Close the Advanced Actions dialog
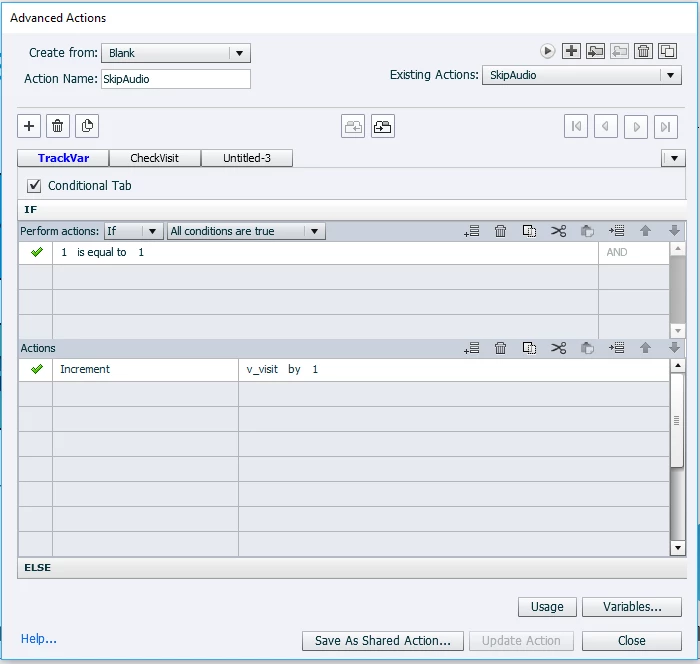Viewport: 700px width, 664px height. tap(632, 641)
